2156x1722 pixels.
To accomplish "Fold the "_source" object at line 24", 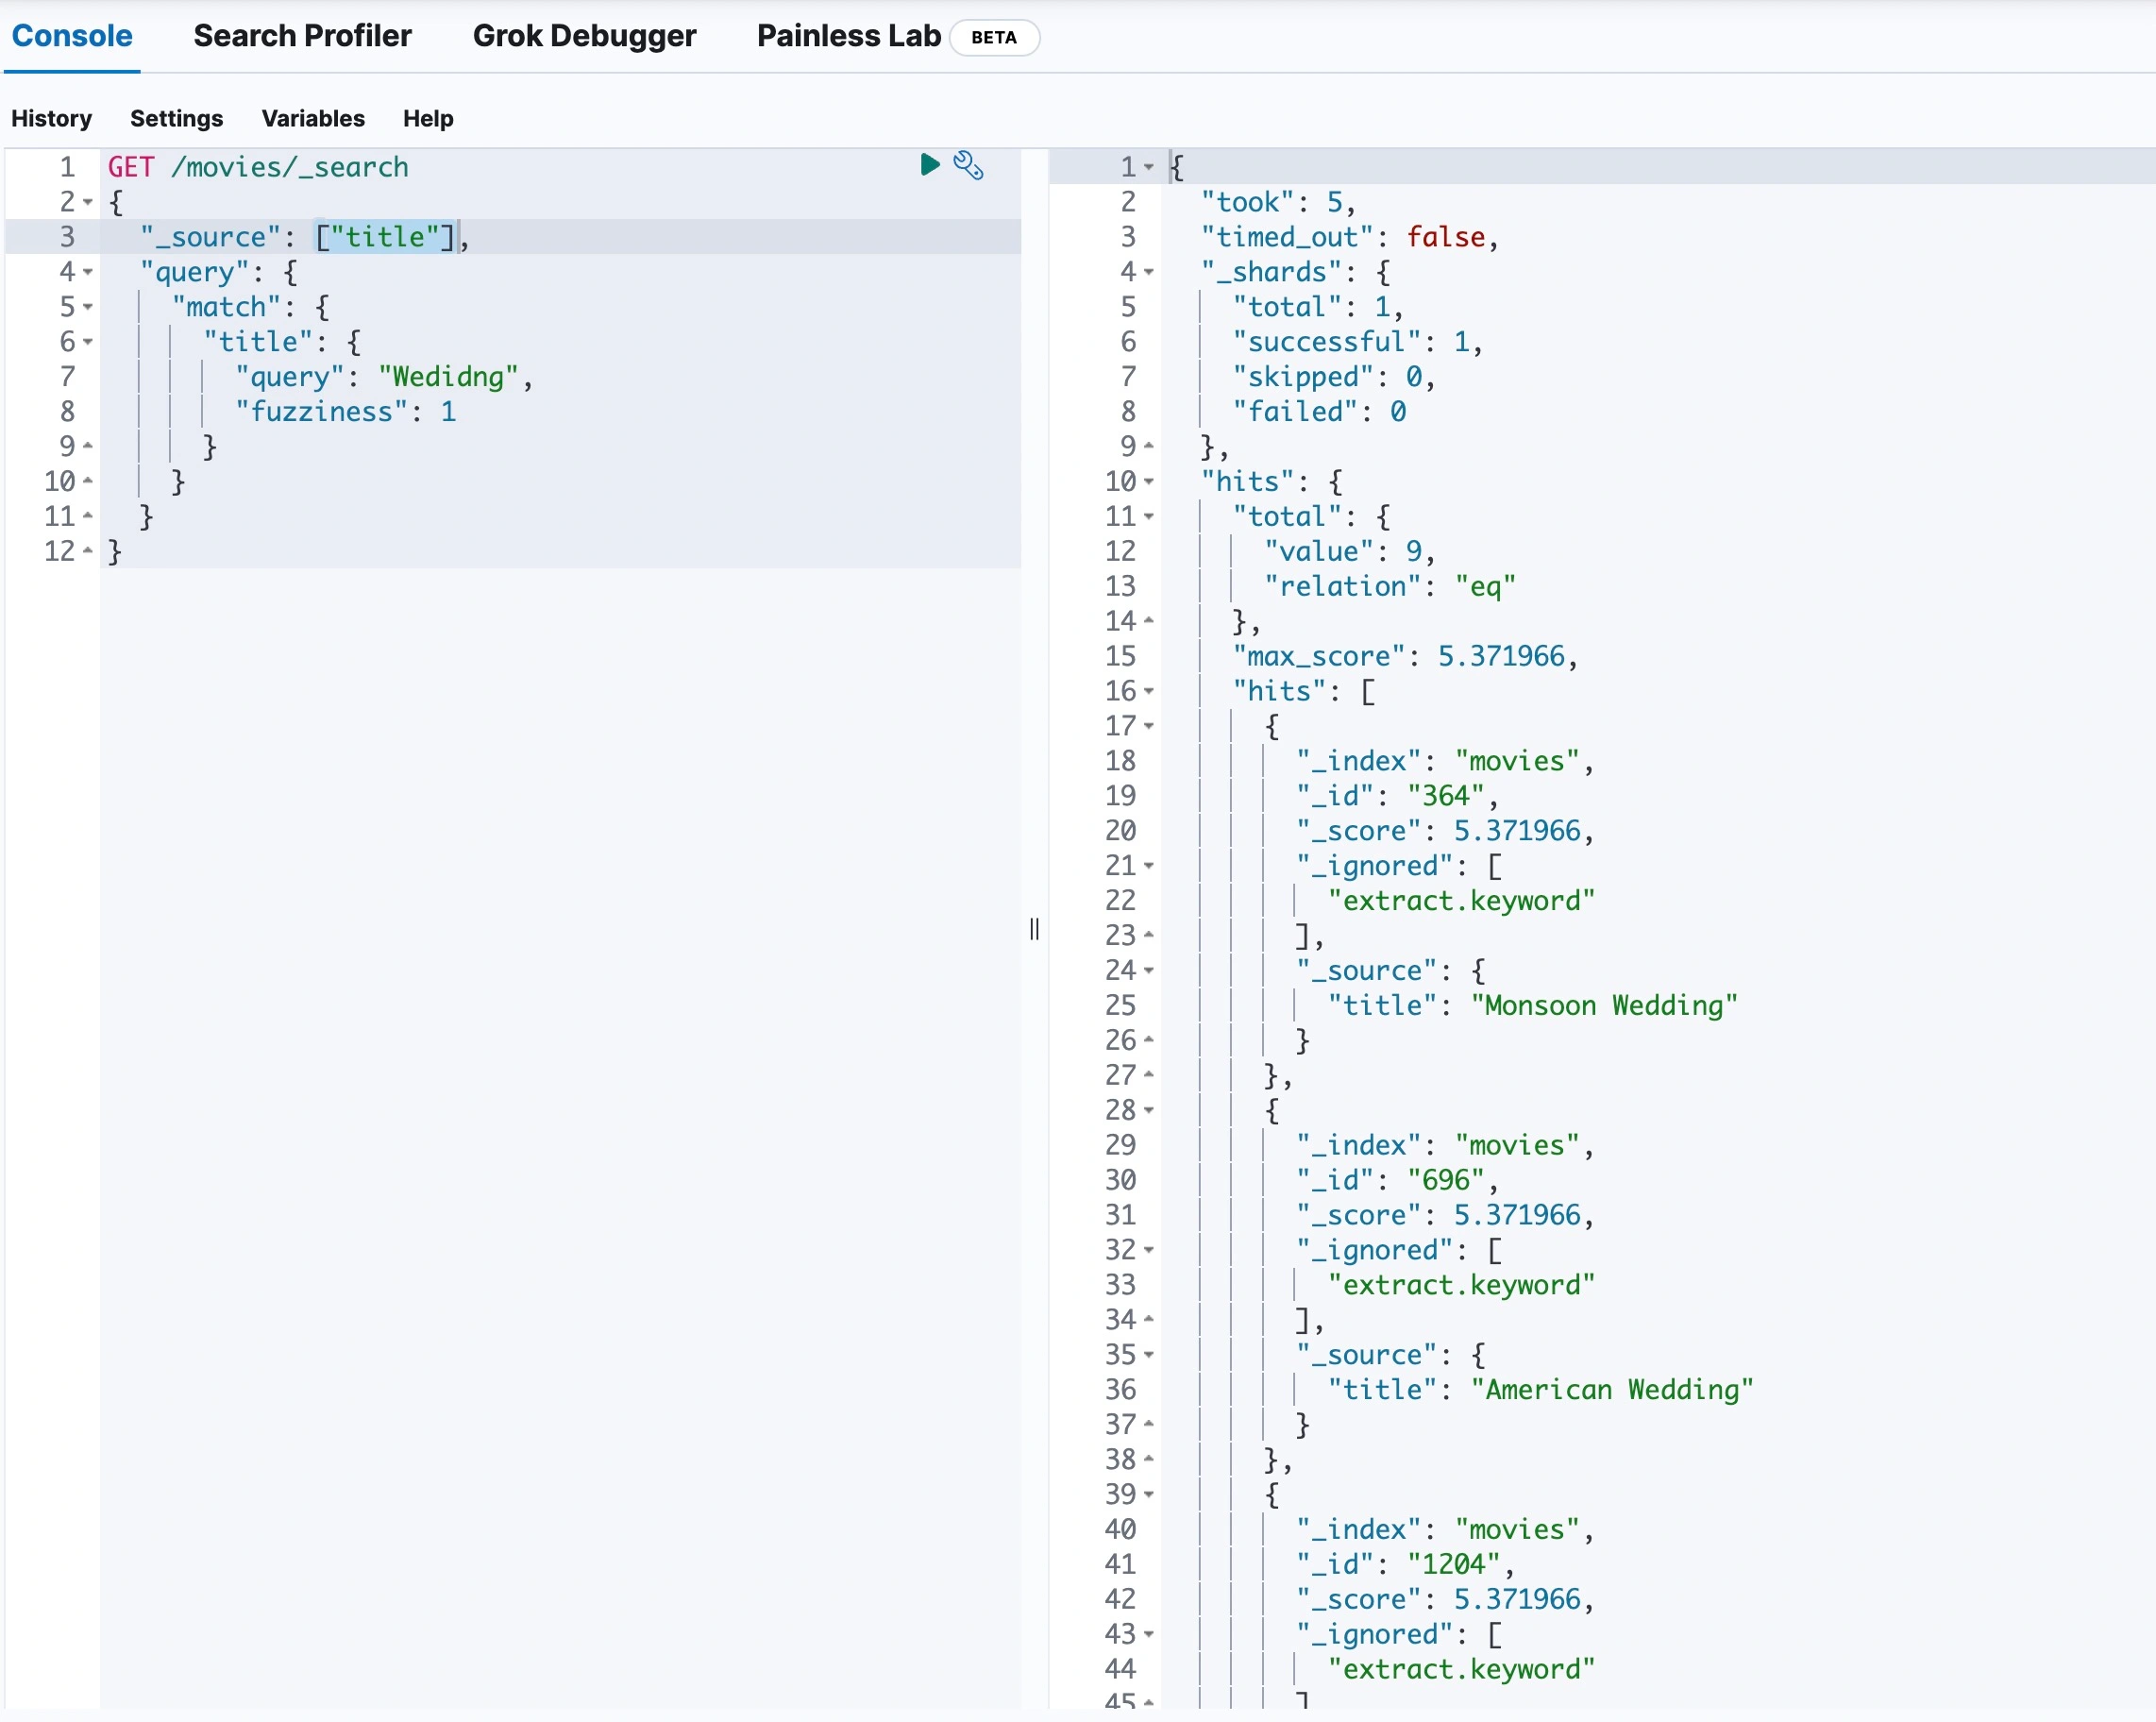I will tap(1149, 970).
